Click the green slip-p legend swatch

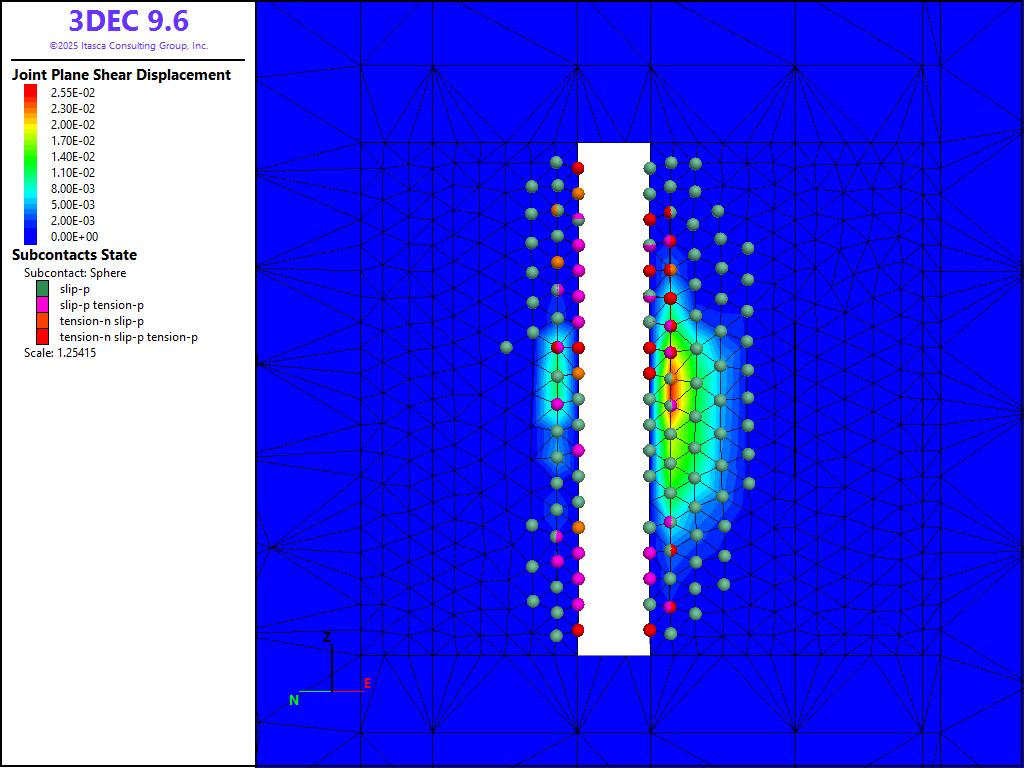pyautogui.click(x=42, y=289)
